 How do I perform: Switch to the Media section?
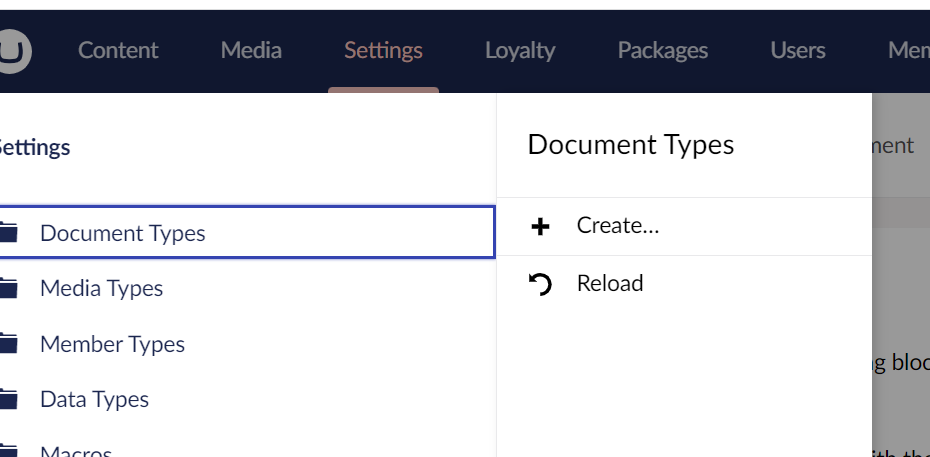(x=251, y=50)
